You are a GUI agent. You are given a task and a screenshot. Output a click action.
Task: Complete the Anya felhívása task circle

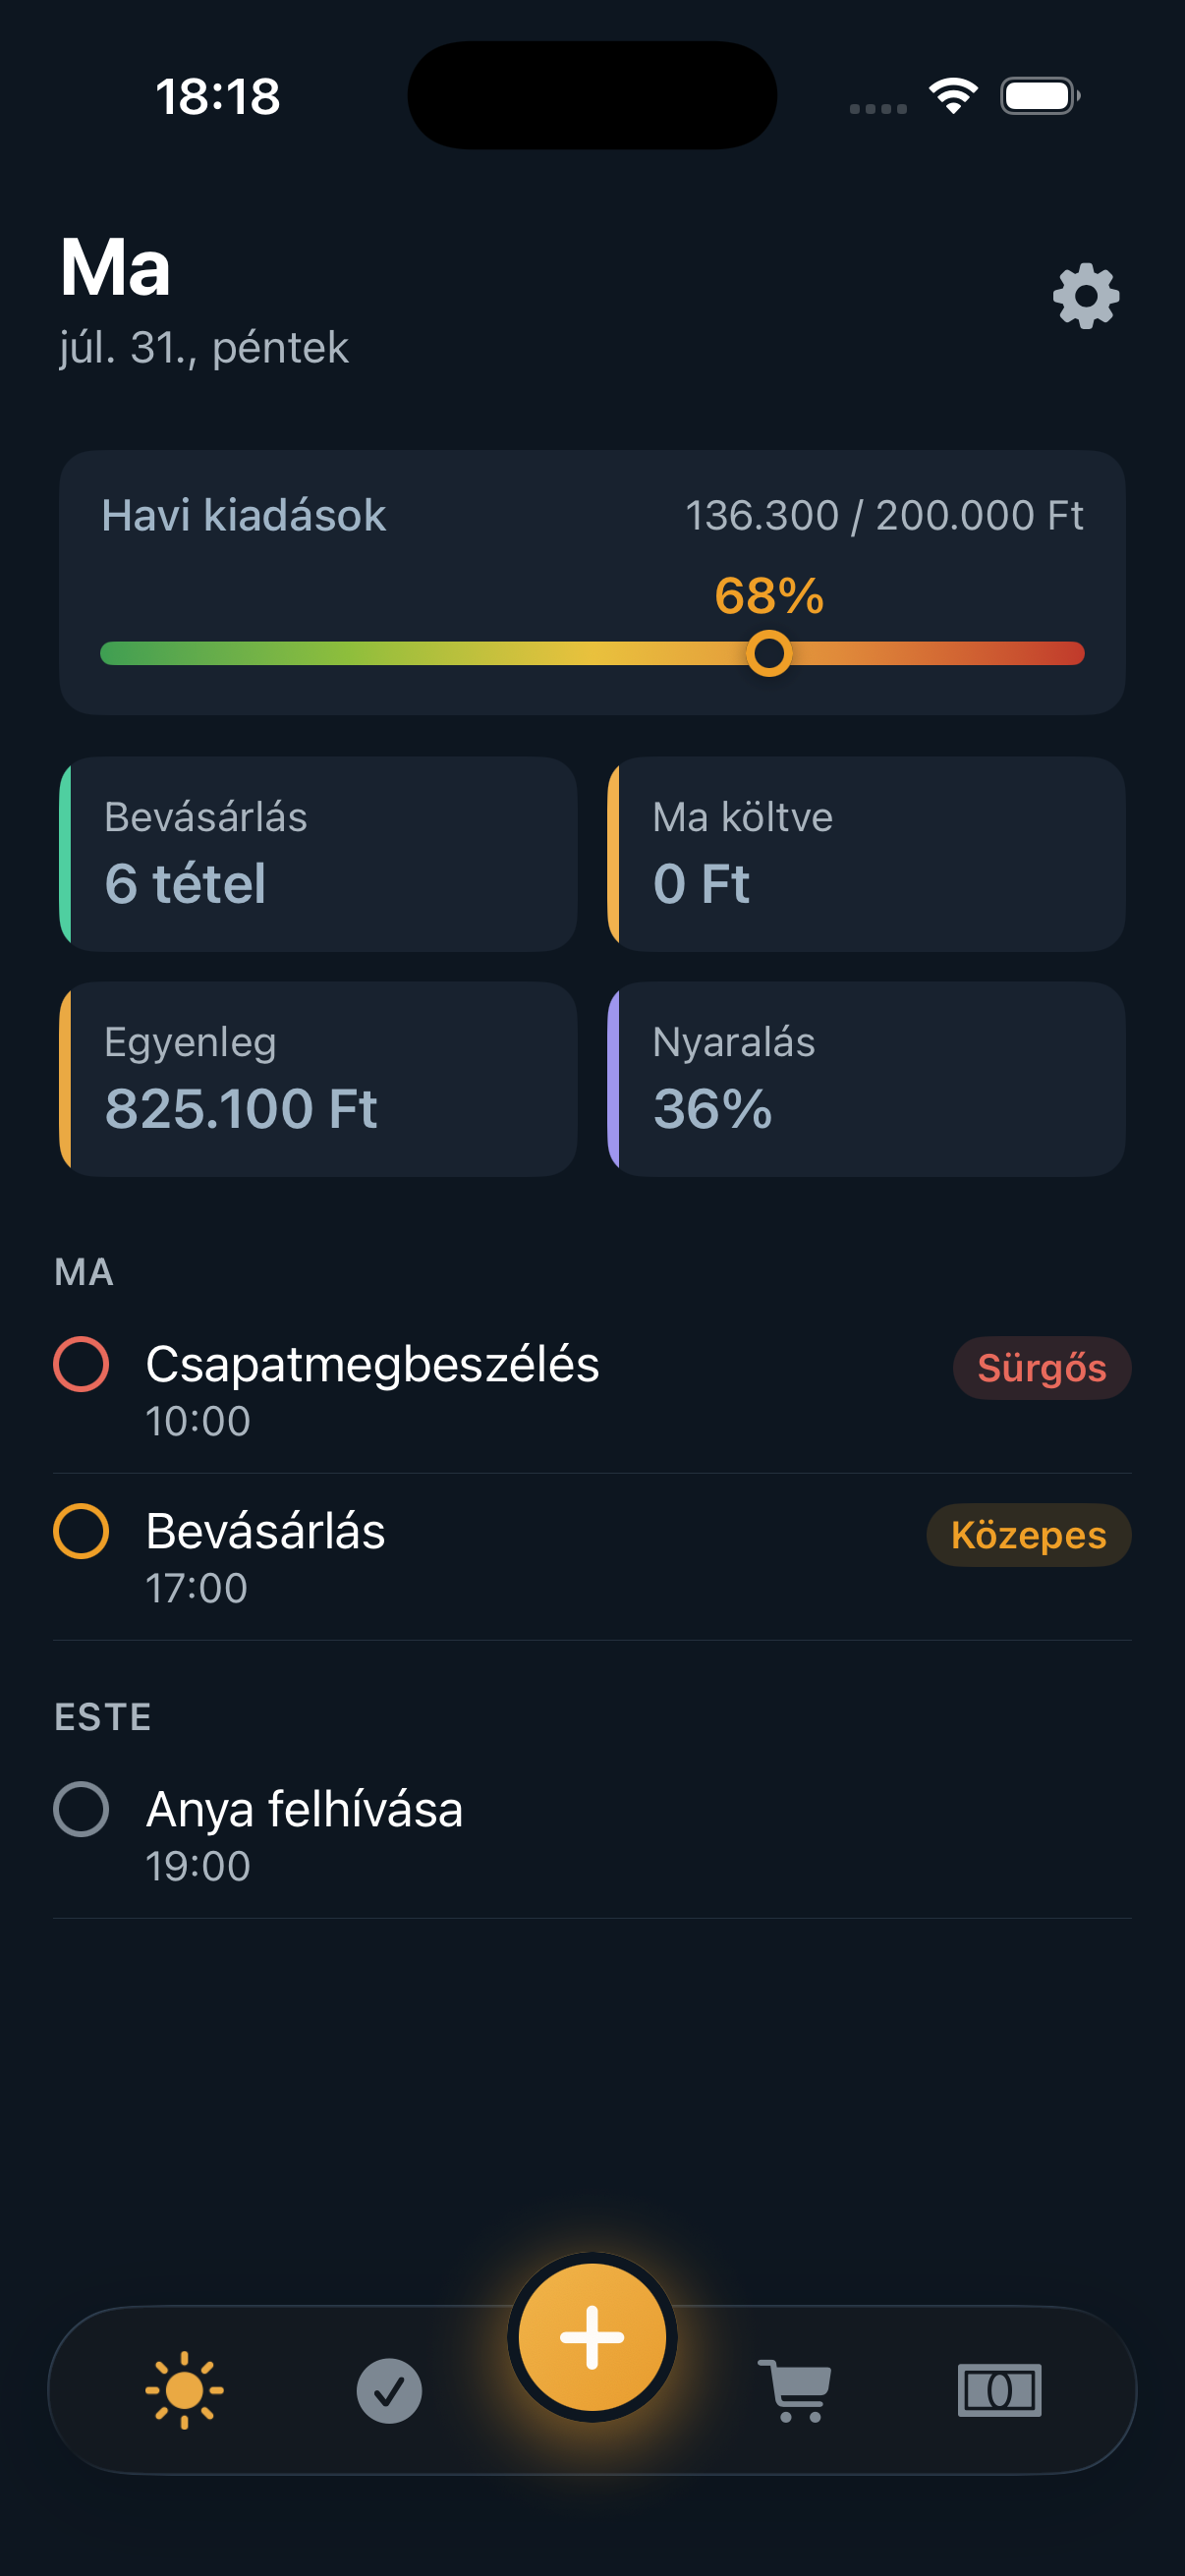tap(81, 1809)
